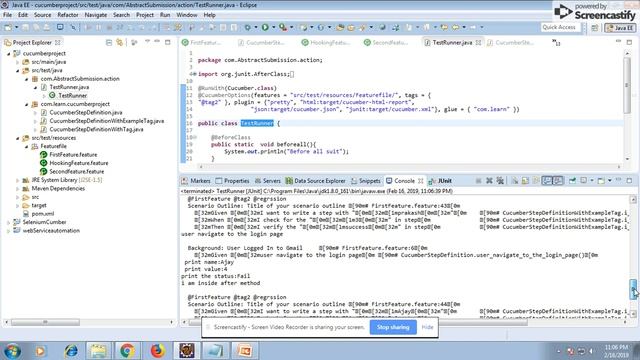This screenshot has height=360, width=640.
Task: Toggle Link with Editor in Project Explorer
Action: point(120,42)
